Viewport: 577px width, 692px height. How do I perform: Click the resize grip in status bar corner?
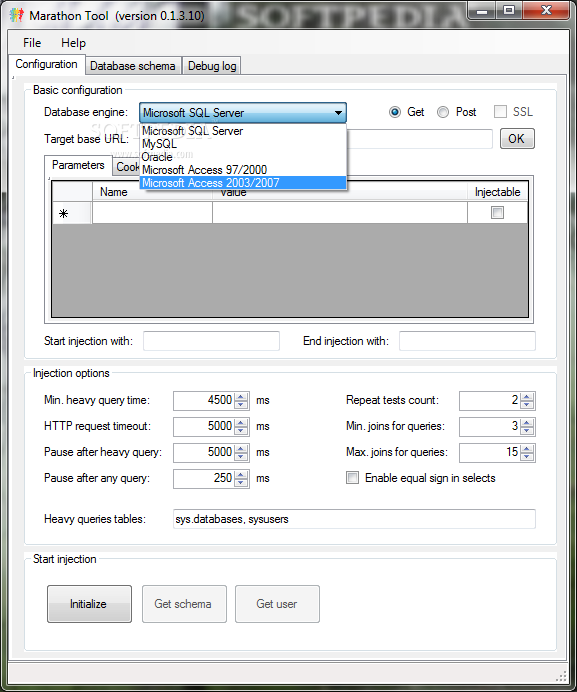[x=561, y=676]
